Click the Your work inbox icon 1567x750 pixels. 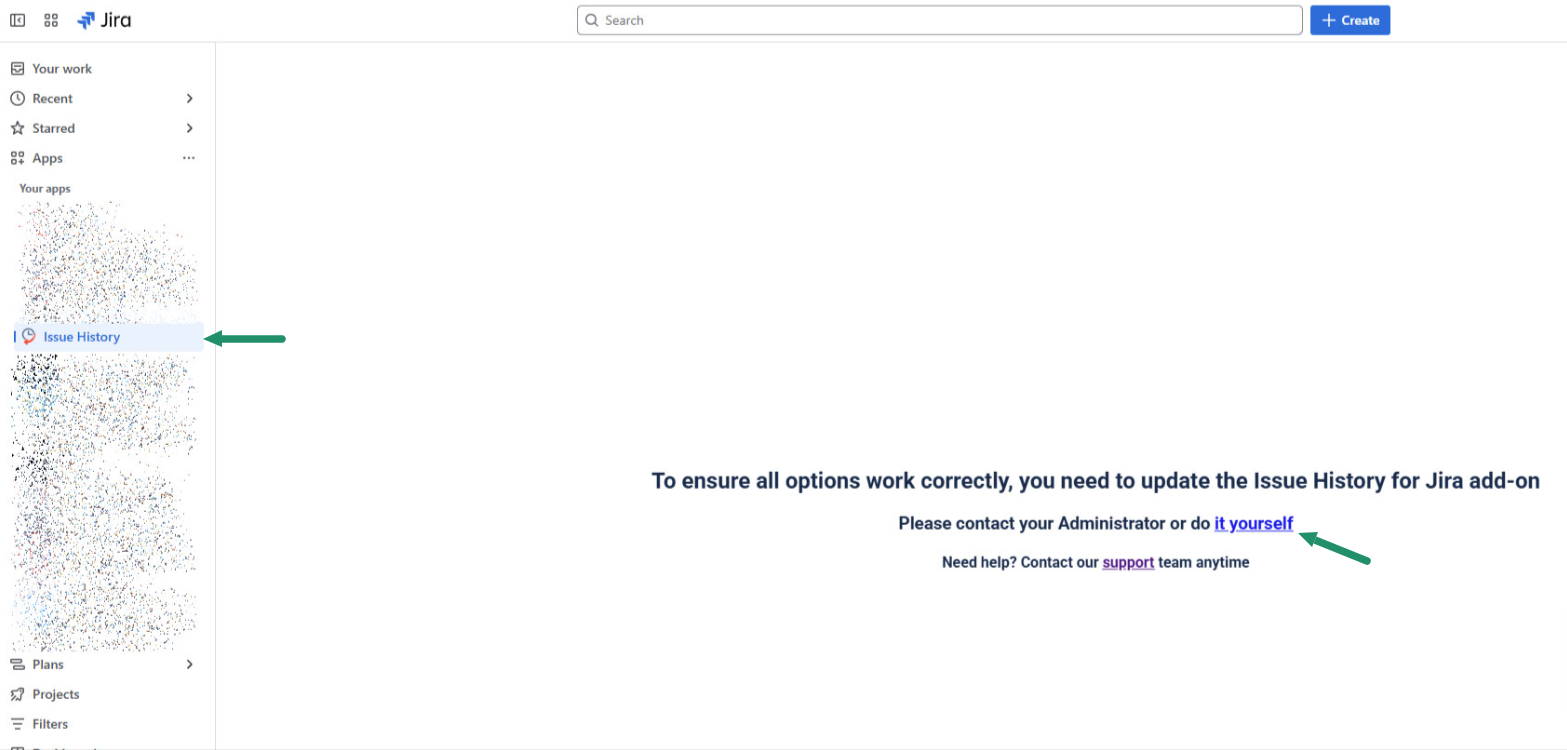pos(17,69)
